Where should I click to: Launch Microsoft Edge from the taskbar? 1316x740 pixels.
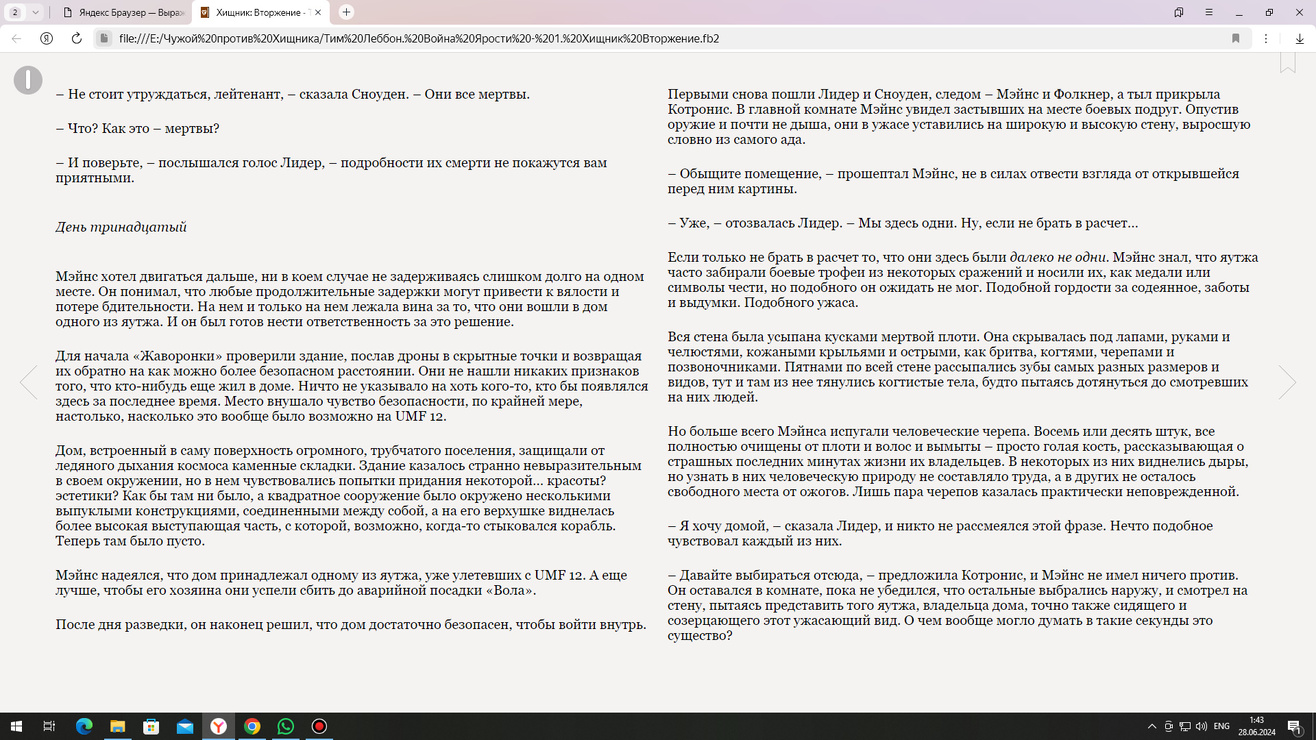pyautogui.click(x=84, y=726)
